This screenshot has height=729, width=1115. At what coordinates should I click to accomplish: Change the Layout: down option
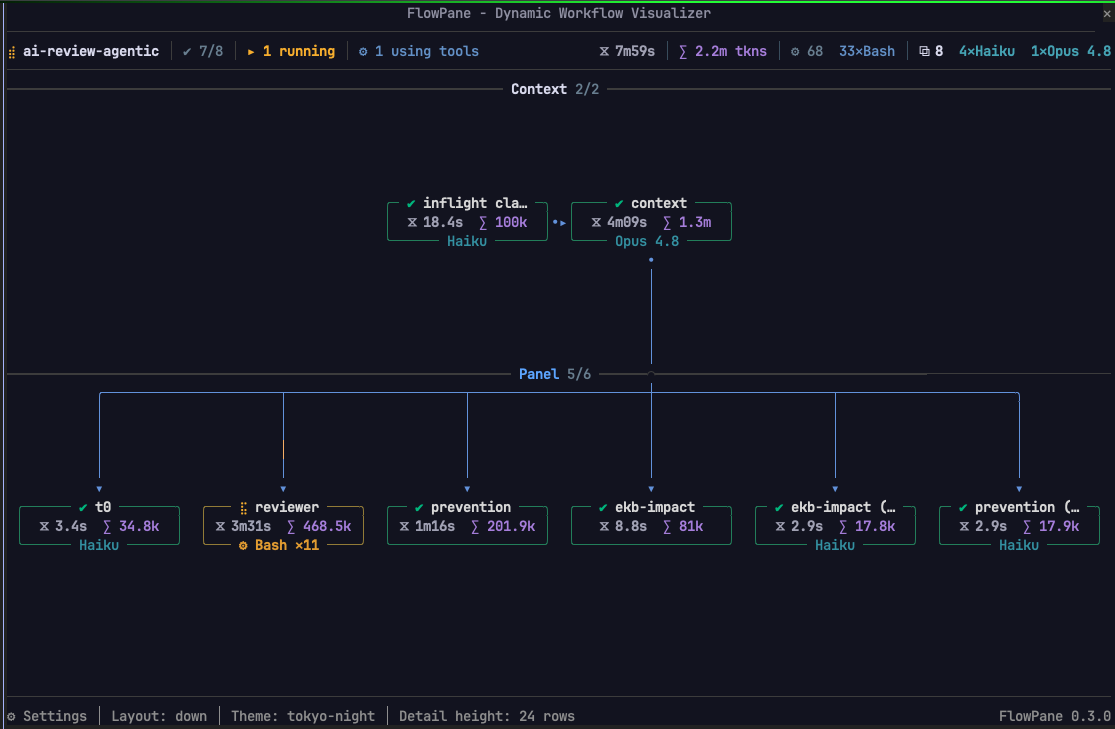pos(159,716)
